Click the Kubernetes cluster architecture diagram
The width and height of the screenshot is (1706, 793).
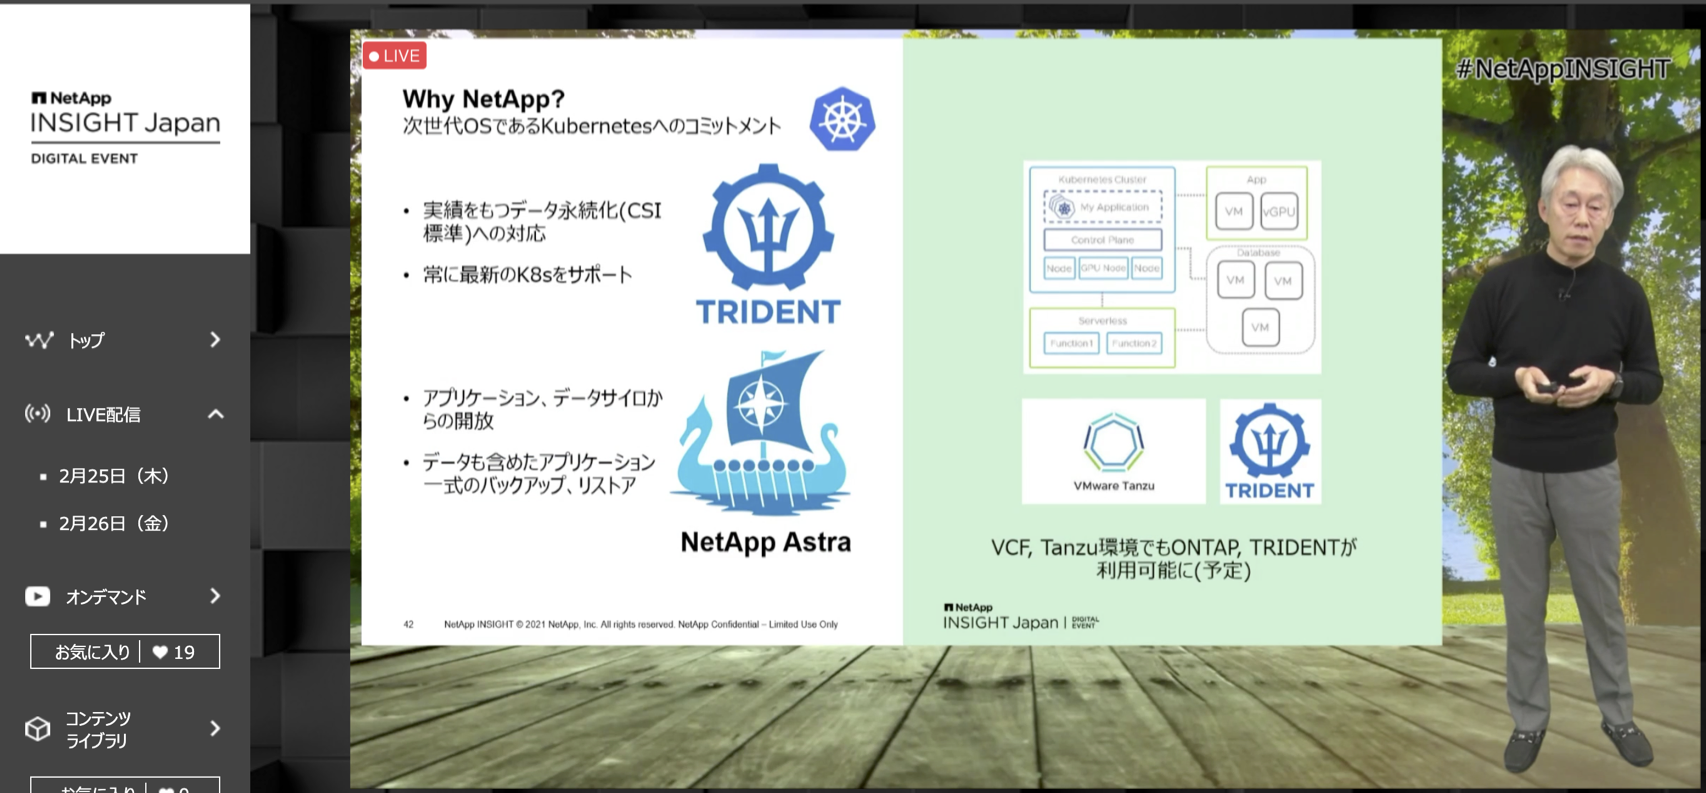pos(1172,267)
